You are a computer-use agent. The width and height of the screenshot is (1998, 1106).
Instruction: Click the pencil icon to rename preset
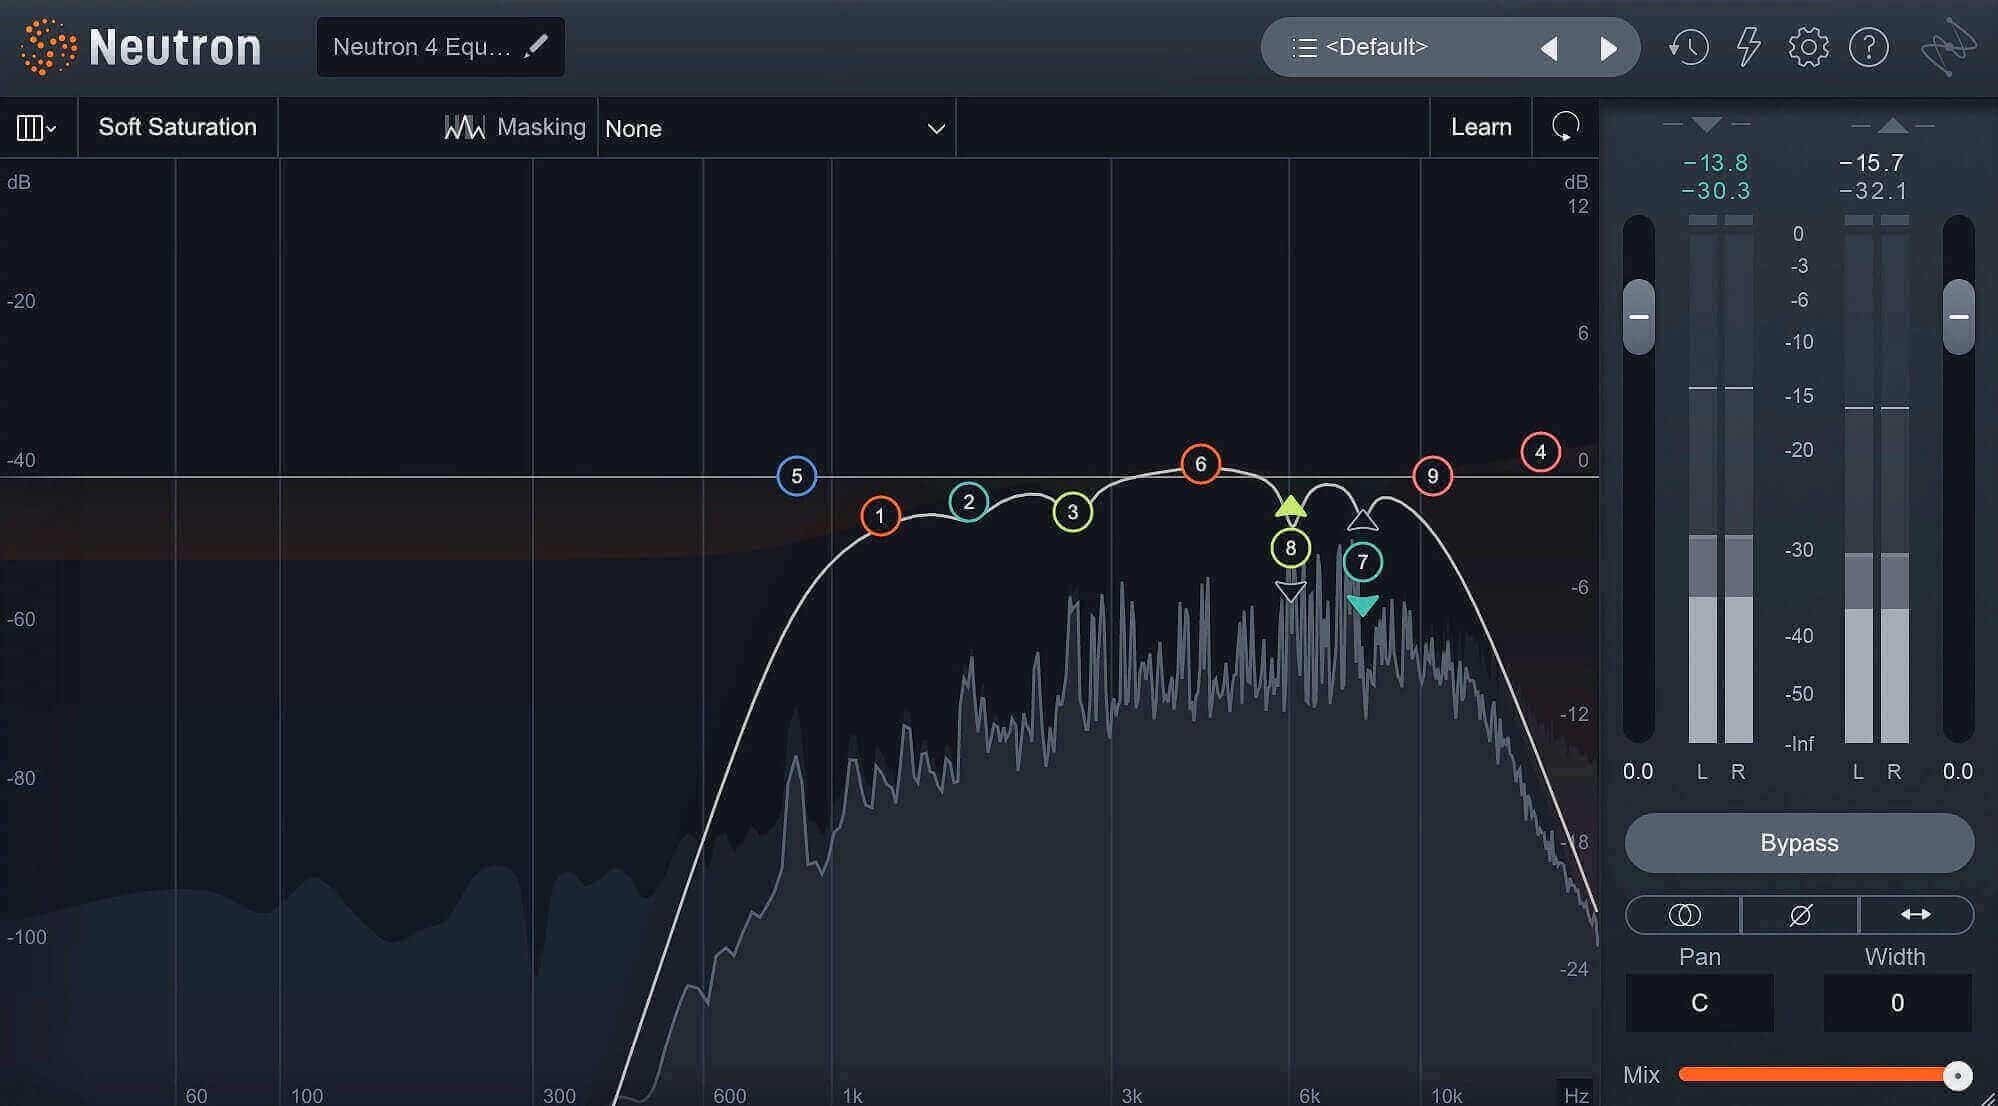(x=536, y=45)
